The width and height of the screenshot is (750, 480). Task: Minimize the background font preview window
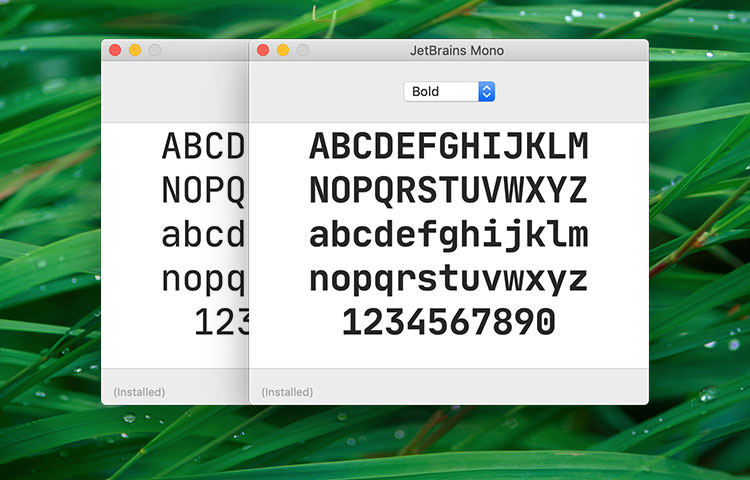coord(135,50)
